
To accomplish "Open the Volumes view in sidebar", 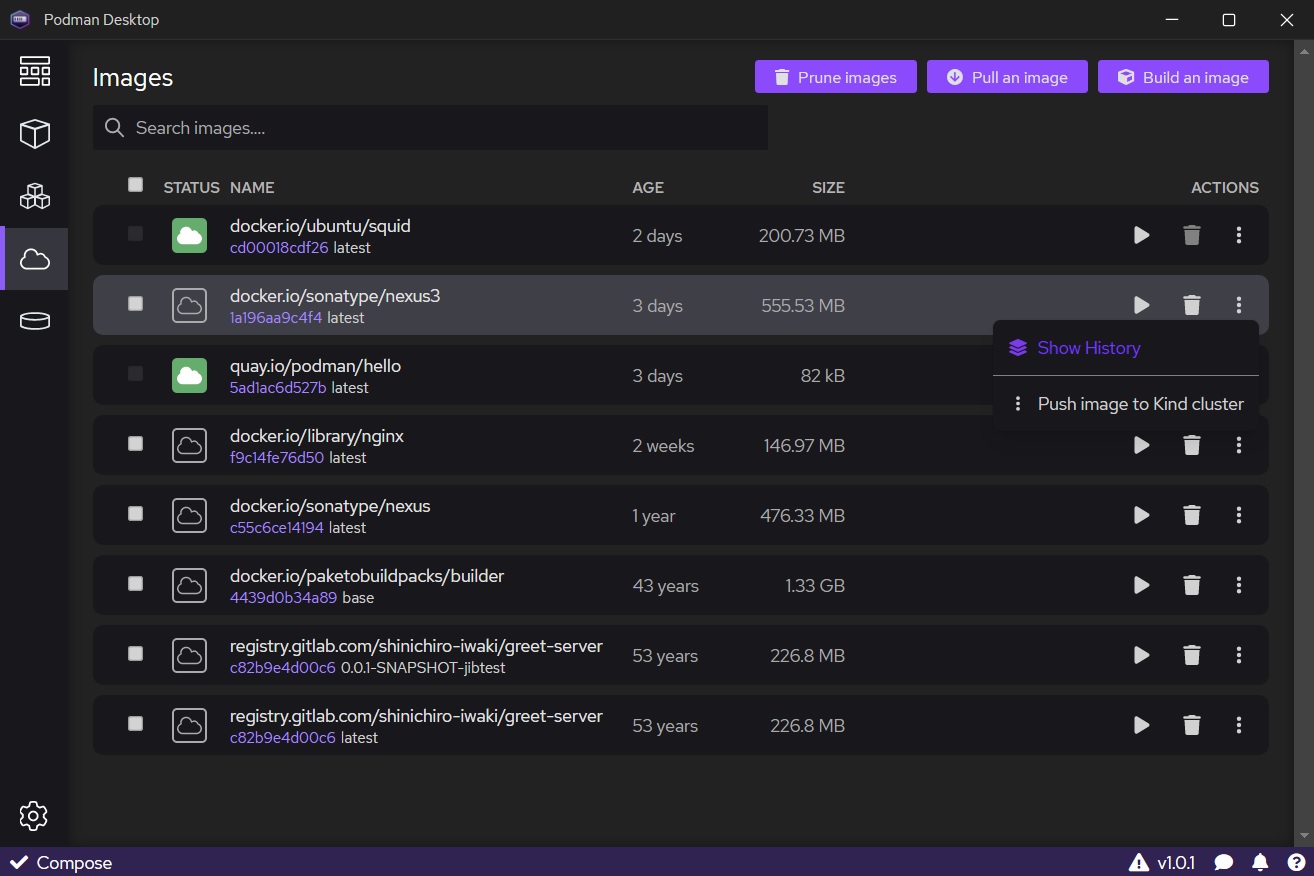I will pos(34,320).
